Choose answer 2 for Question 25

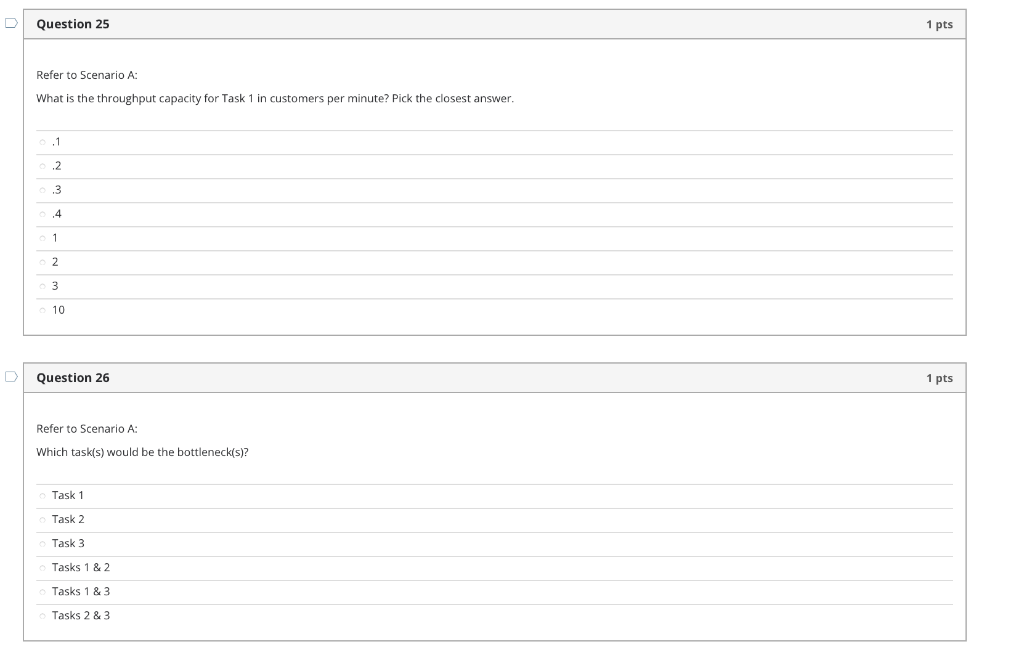(x=42, y=262)
